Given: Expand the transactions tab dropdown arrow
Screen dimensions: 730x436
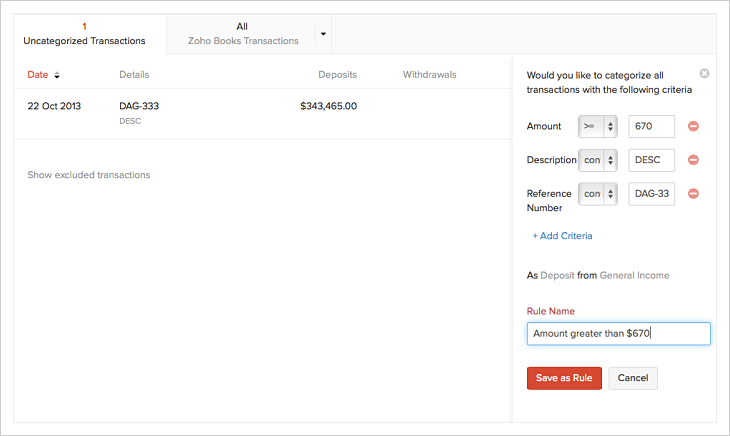Looking at the screenshot, I should (323, 34).
